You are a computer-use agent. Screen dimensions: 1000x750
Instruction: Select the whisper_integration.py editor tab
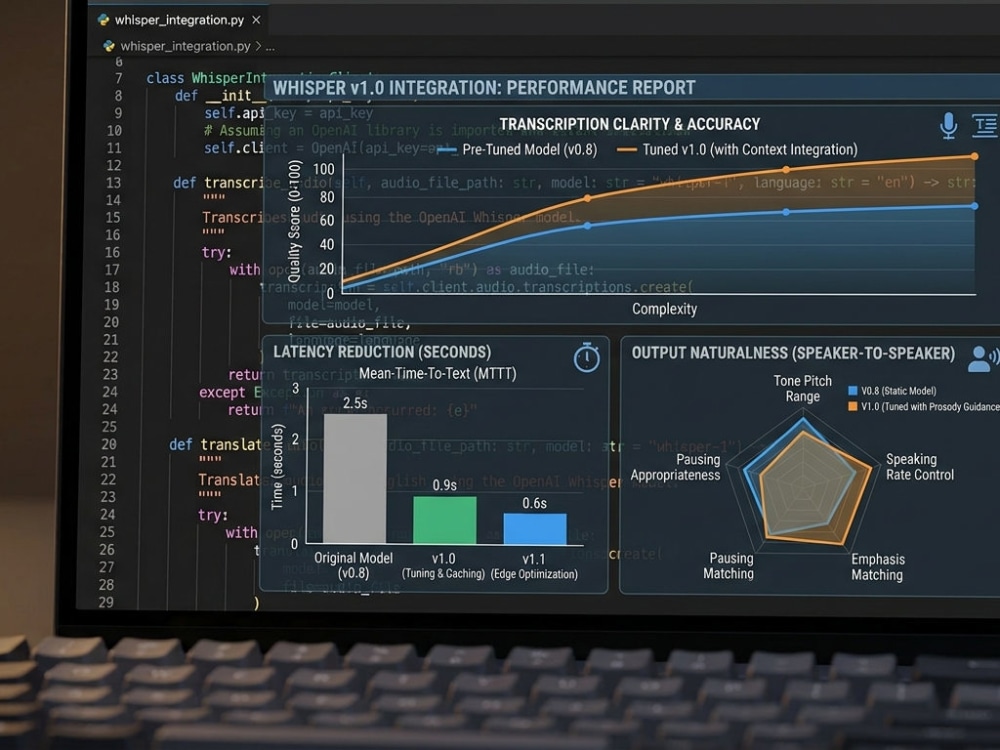(x=179, y=20)
